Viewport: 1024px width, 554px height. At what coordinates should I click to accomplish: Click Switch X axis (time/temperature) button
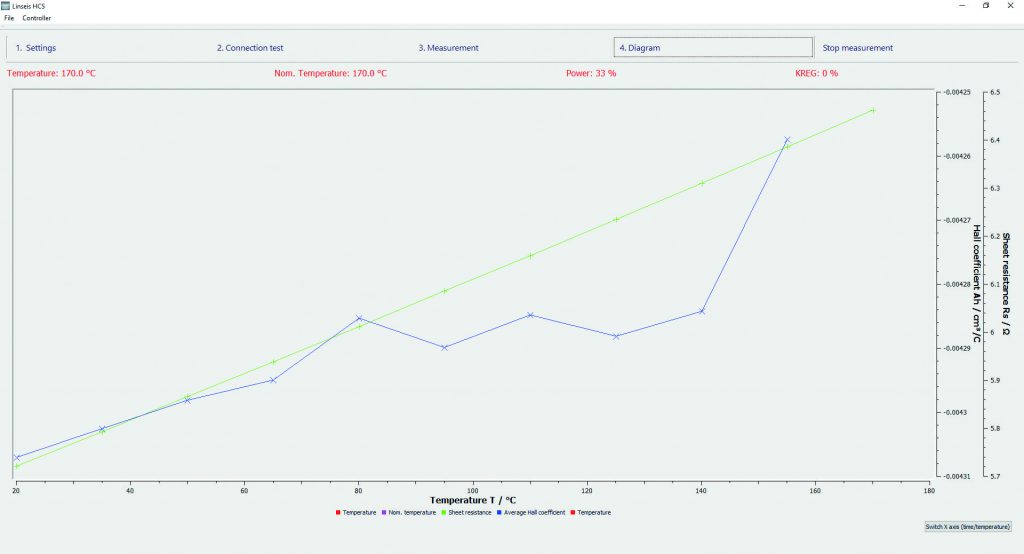pos(966,526)
